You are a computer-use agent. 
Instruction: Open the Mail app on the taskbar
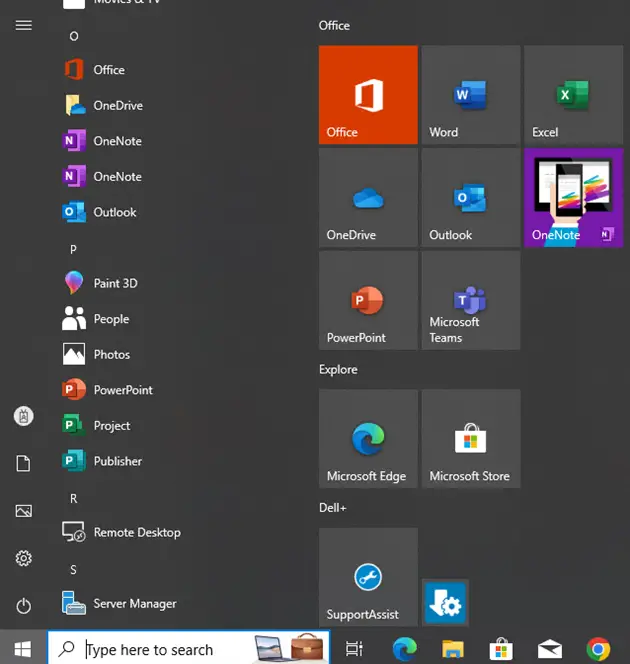click(x=550, y=648)
